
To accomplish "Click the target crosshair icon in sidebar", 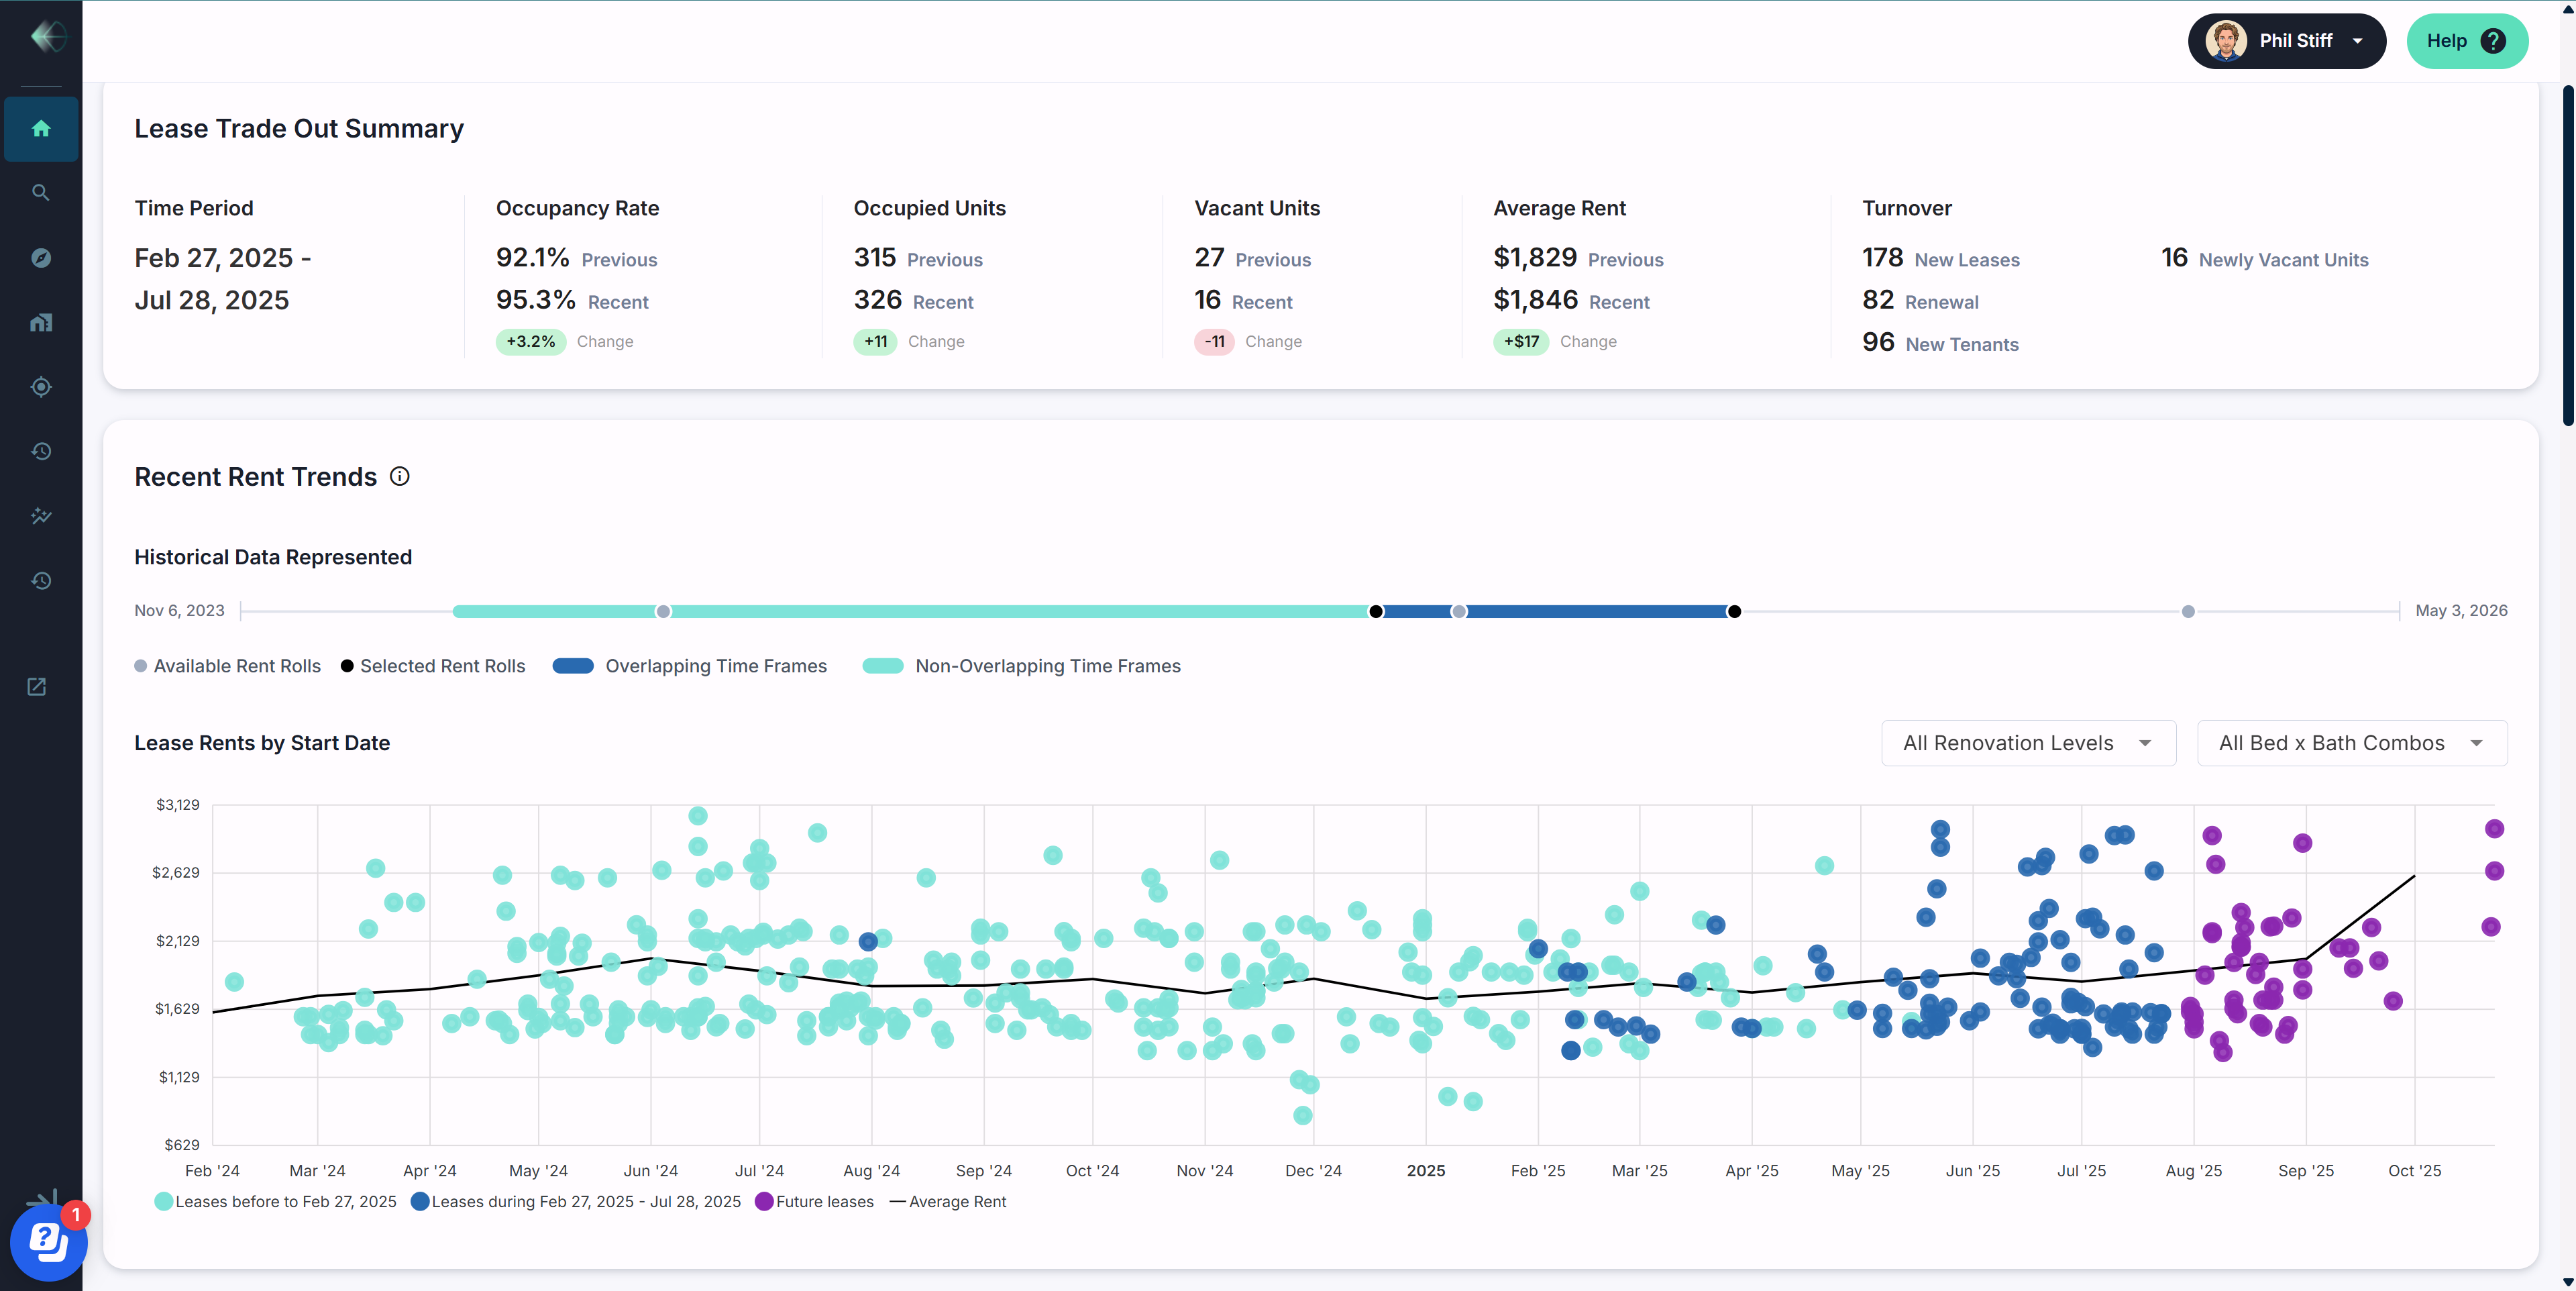I will tap(41, 387).
